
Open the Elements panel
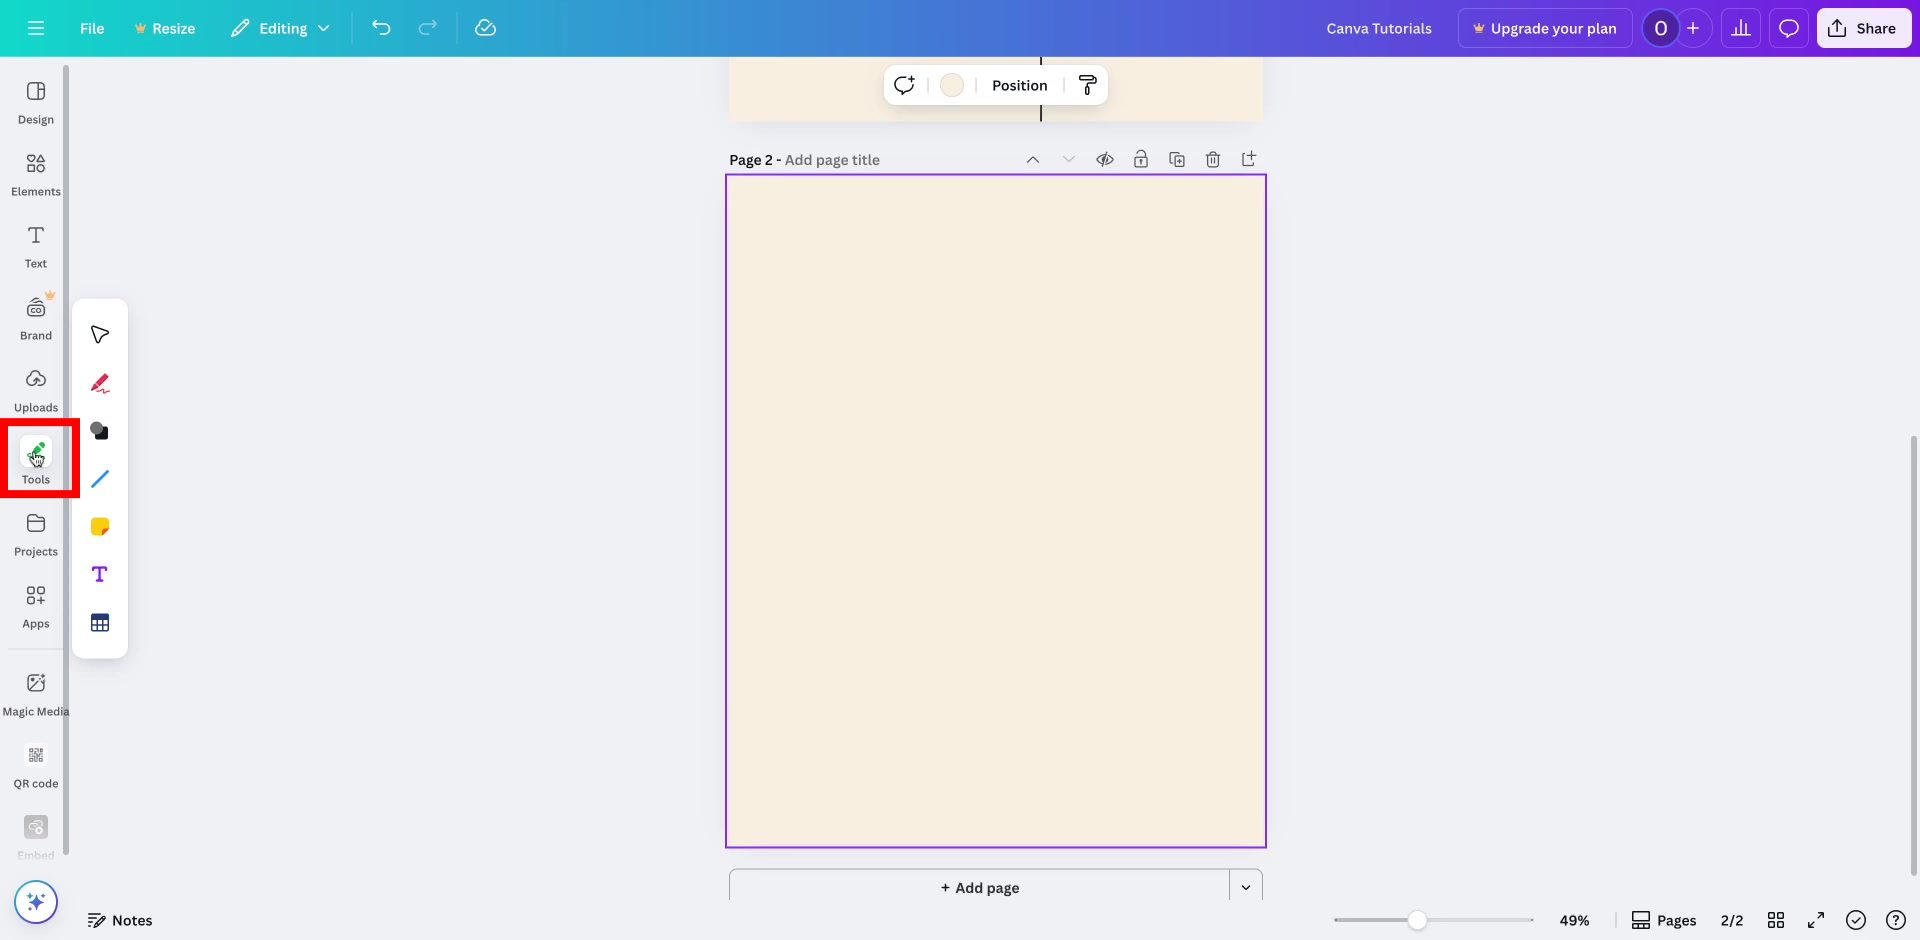(x=35, y=173)
